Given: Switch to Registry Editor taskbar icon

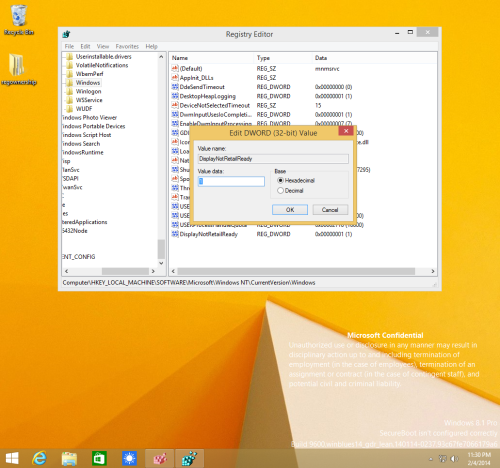Looking at the screenshot, I should [x=189, y=459].
